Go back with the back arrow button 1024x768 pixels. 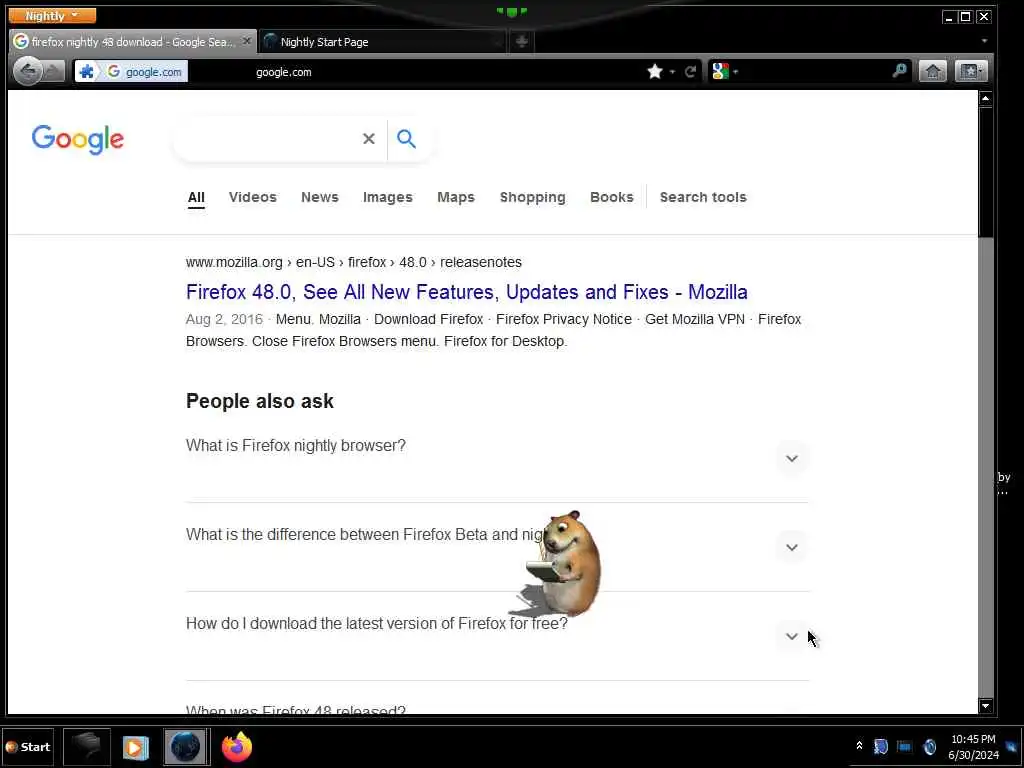27,71
